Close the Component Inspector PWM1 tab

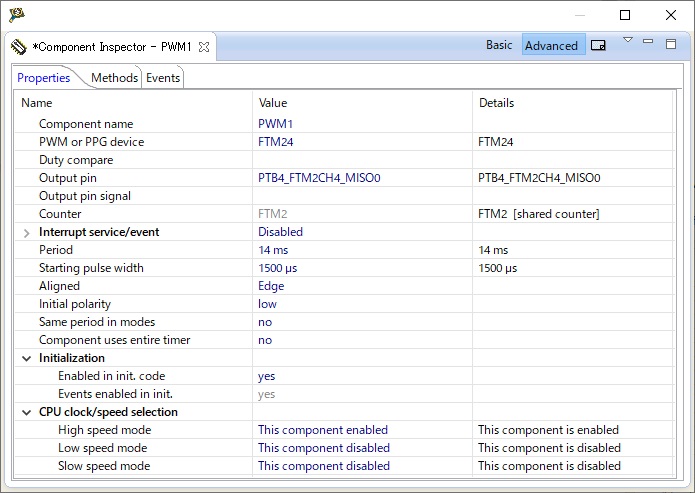tap(204, 47)
